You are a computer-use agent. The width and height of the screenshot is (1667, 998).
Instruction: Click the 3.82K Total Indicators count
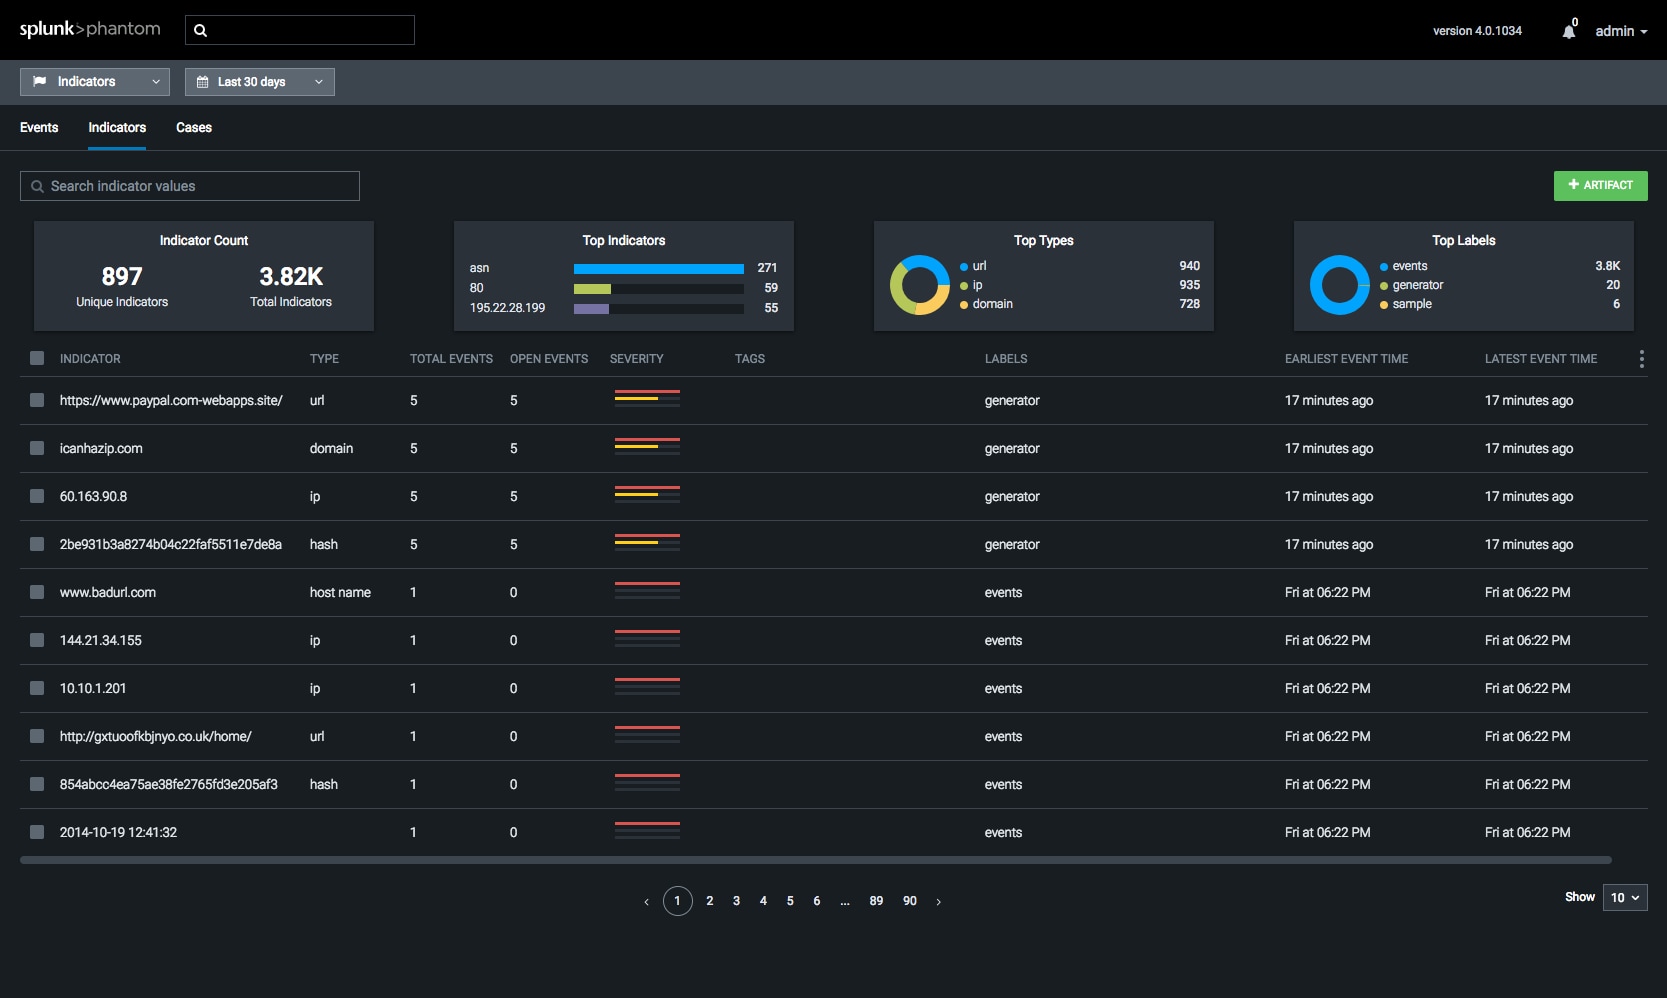(x=291, y=276)
